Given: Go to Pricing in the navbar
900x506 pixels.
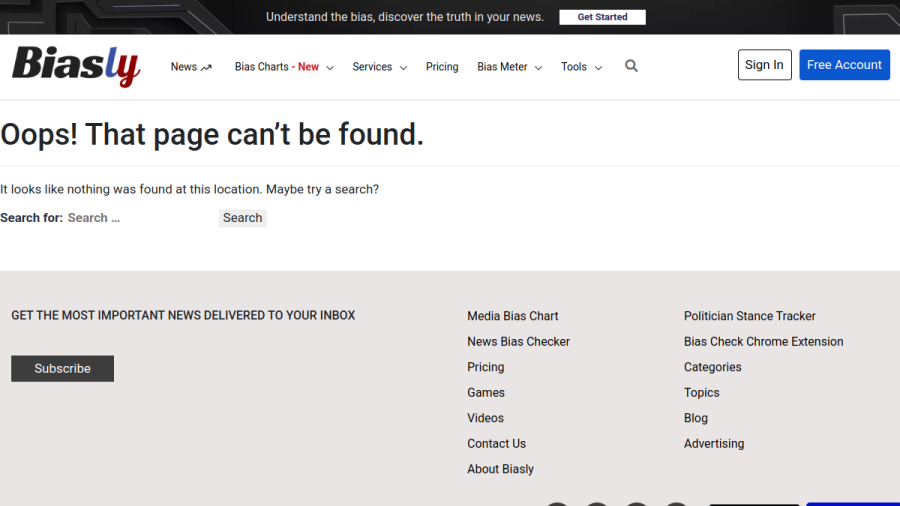Looking at the screenshot, I should click(442, 67).
